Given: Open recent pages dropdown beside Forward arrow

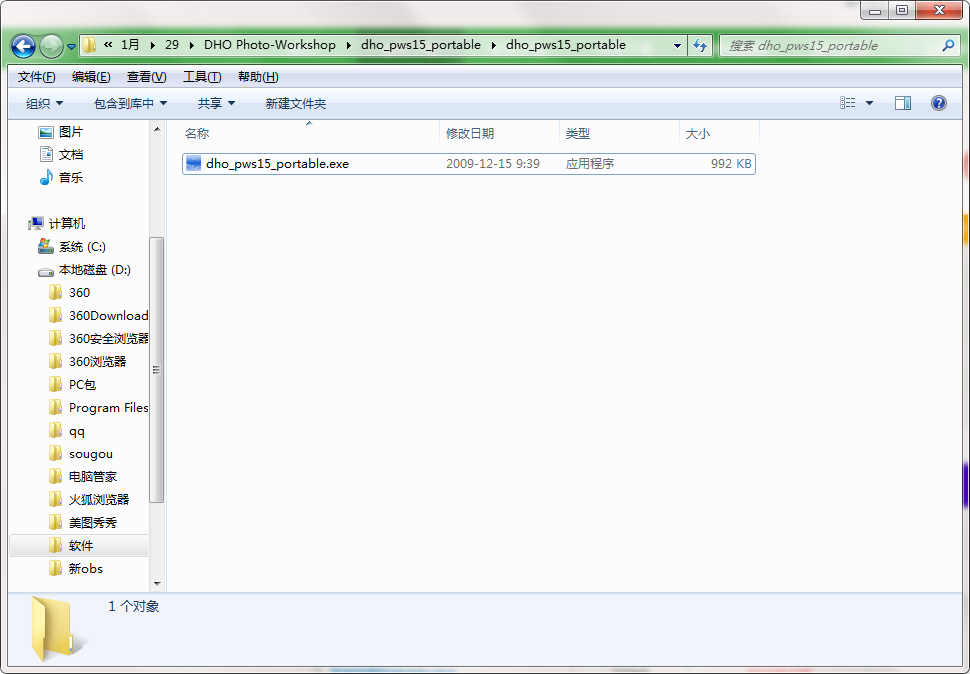Looking at the screenshot, I should [71, 46].
